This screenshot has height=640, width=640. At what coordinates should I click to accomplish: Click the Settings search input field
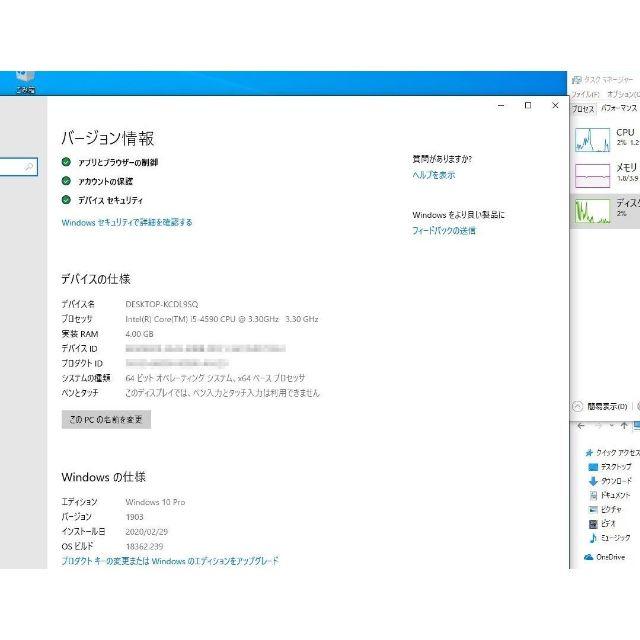(19, 167)
